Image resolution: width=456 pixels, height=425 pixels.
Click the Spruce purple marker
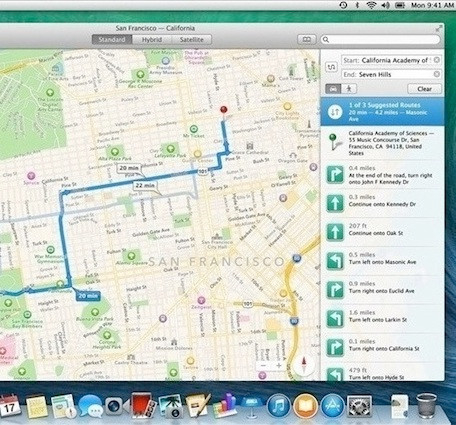pos(31,175)
